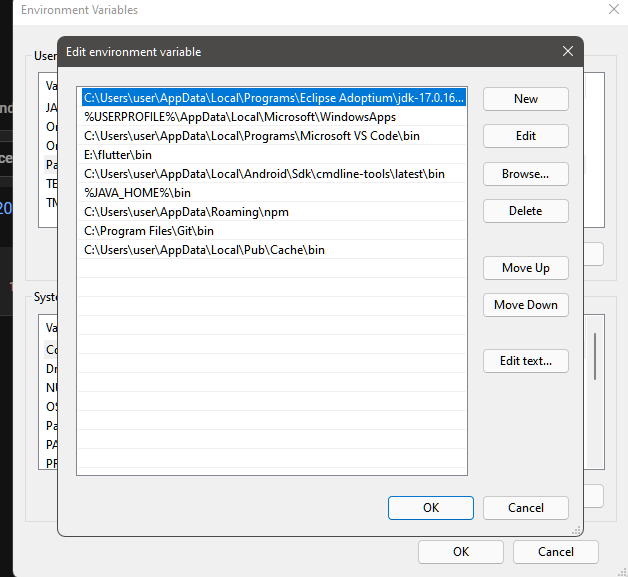Click the New button
Screen dimensions: 628x577
point(525,98)
